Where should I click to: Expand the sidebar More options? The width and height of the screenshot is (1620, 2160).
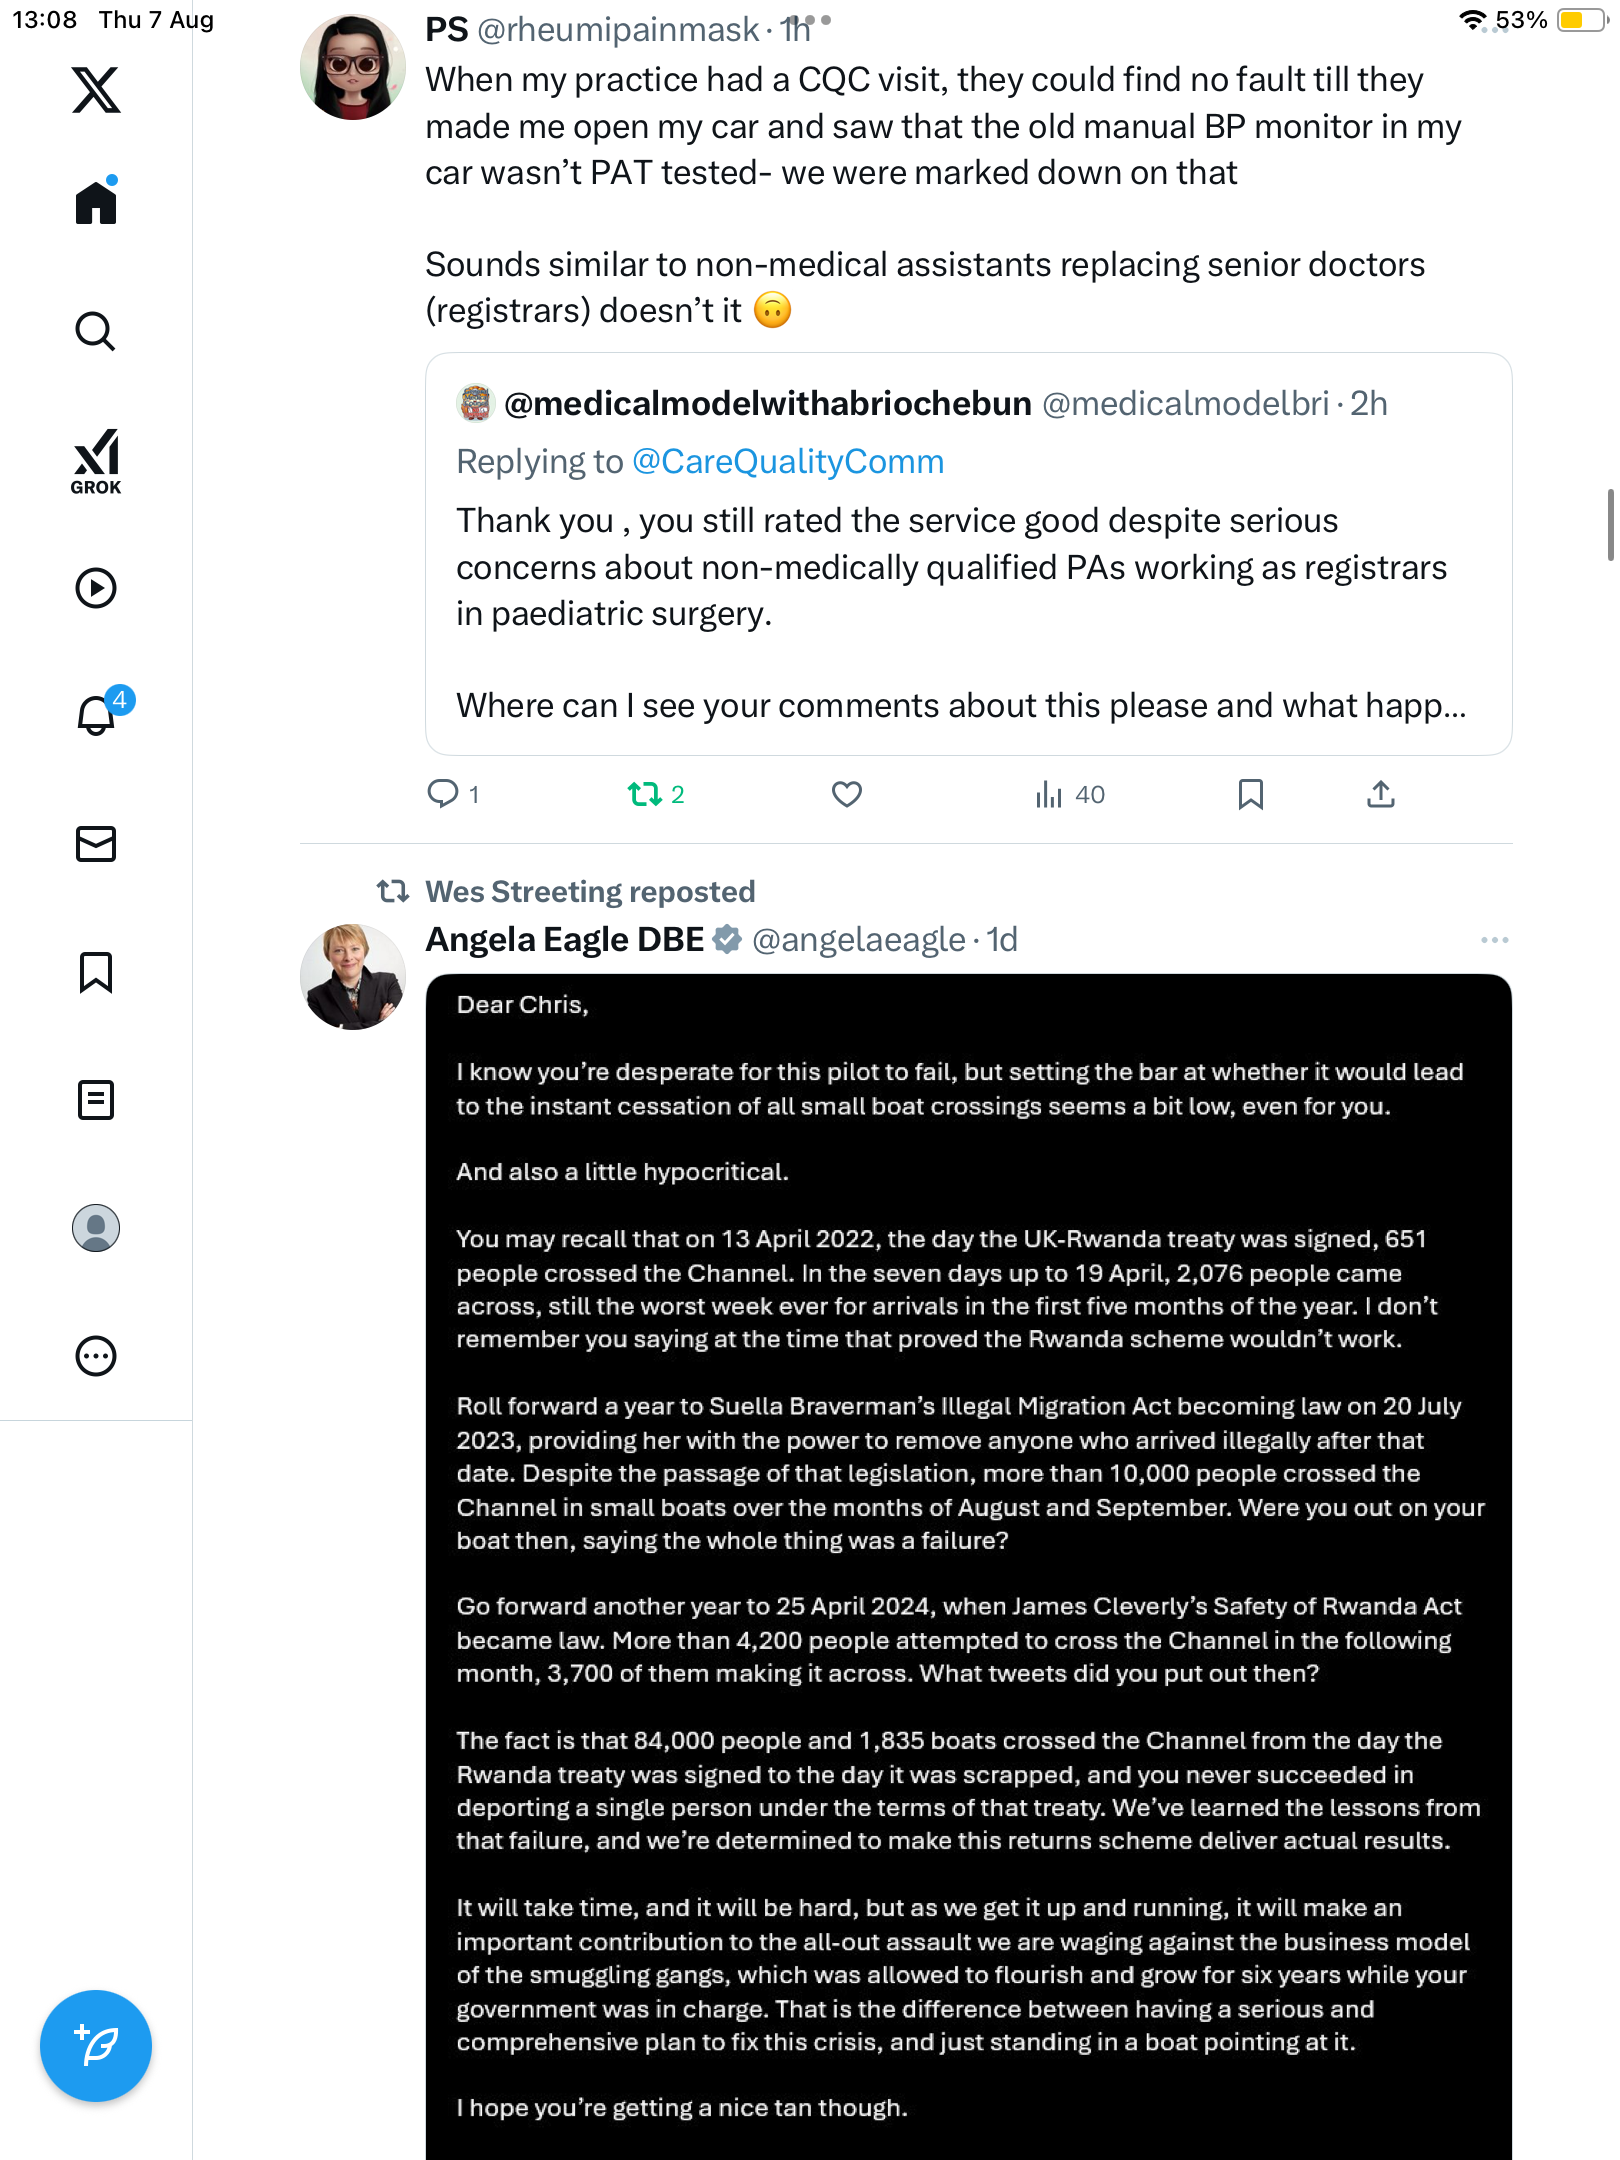pyautogui.click(x=96, y=1356)
